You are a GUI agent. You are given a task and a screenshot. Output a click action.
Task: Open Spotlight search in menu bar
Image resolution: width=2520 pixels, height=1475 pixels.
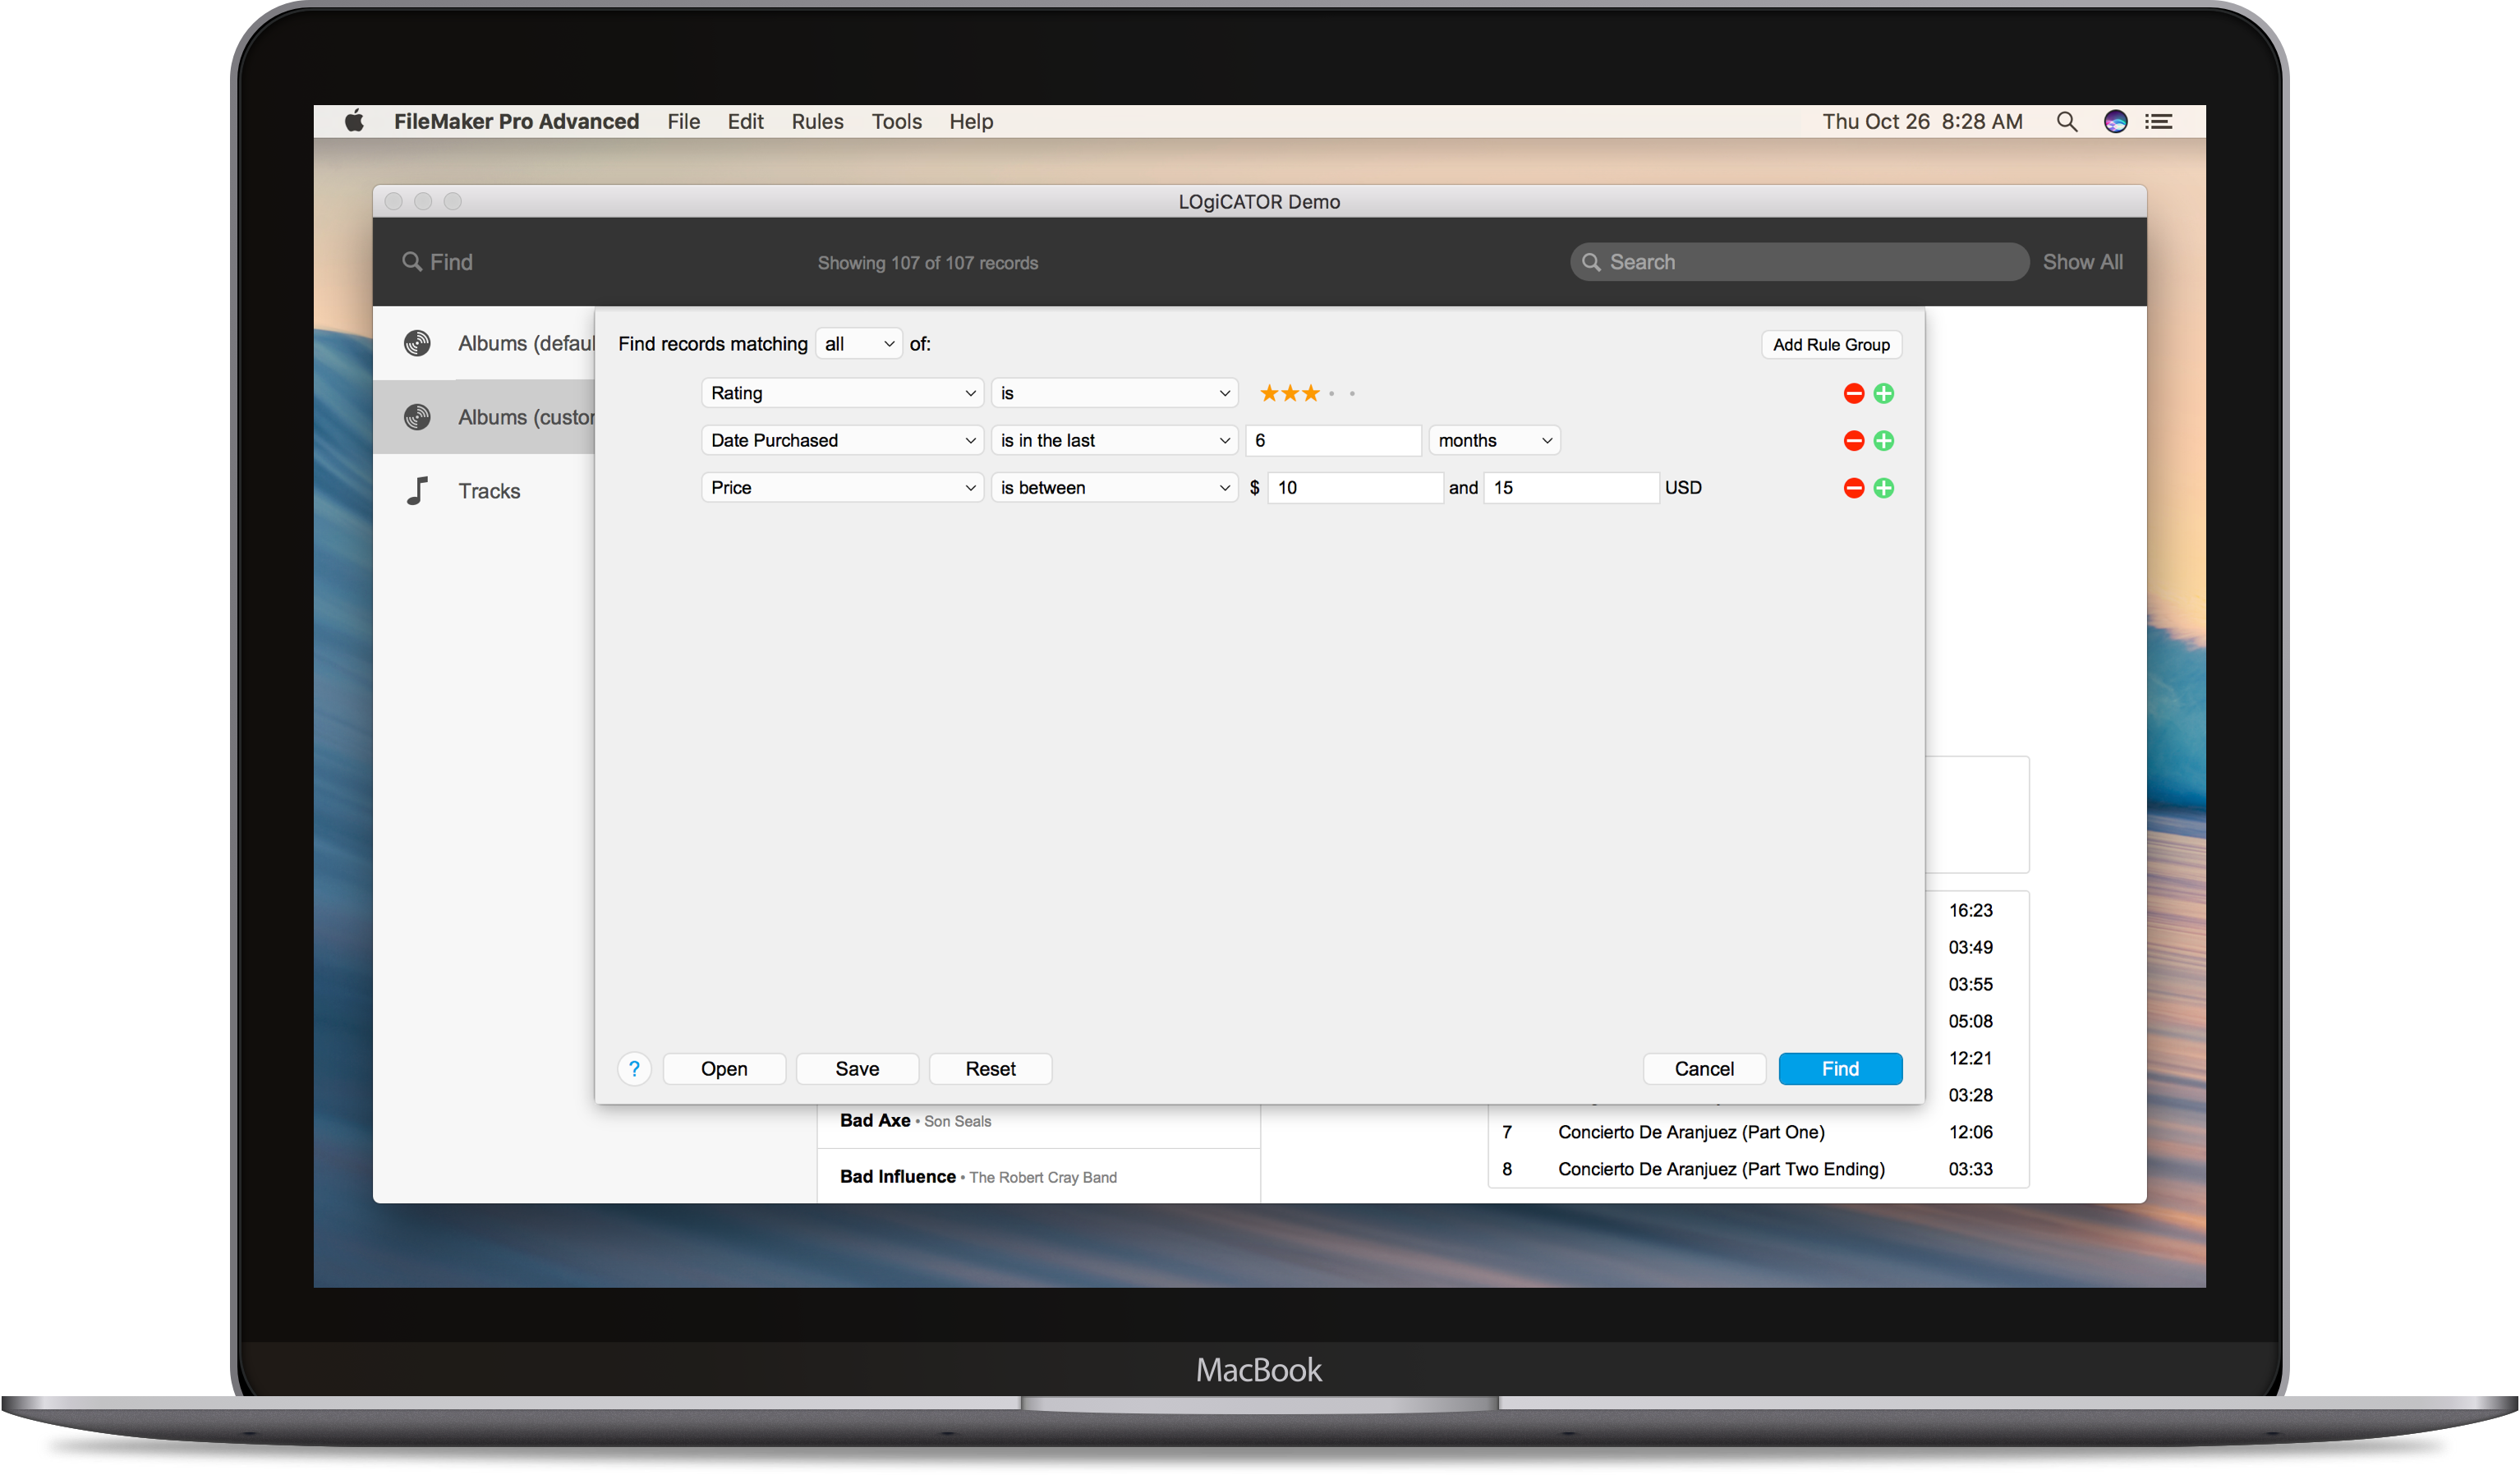coord(2066,121)
